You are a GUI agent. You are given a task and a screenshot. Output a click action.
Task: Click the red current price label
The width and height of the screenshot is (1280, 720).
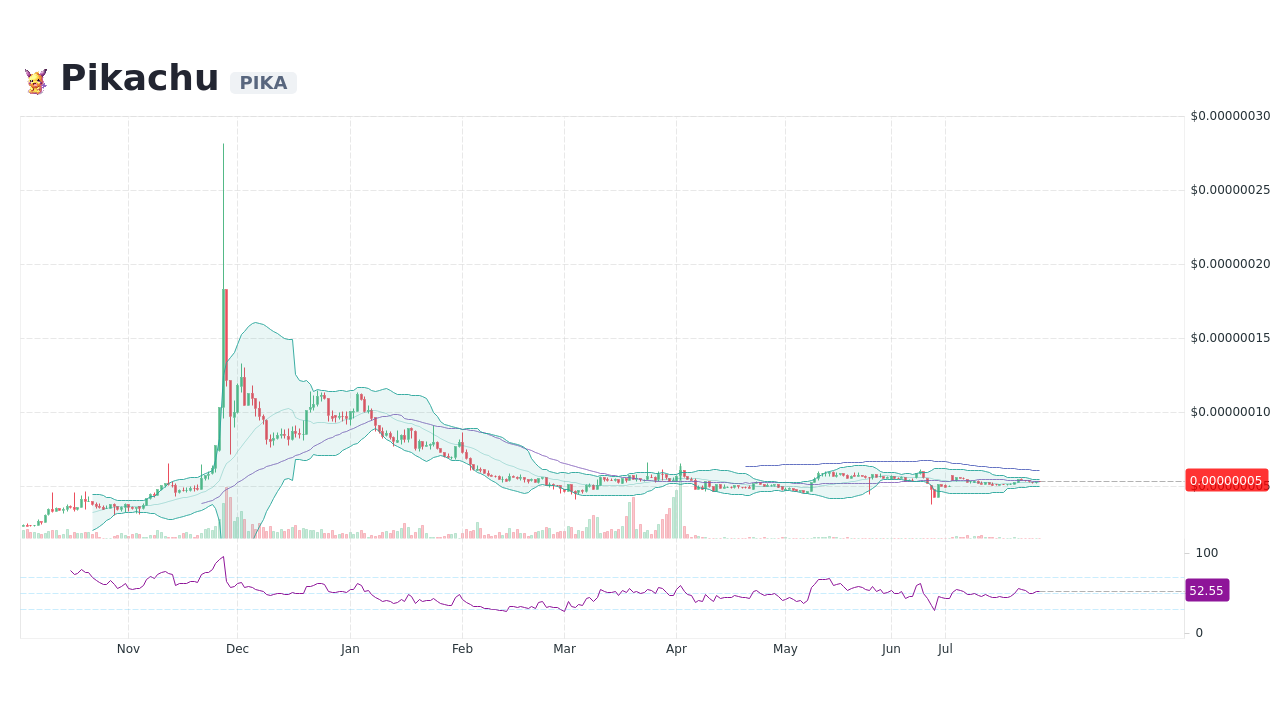coord(1227,481)
